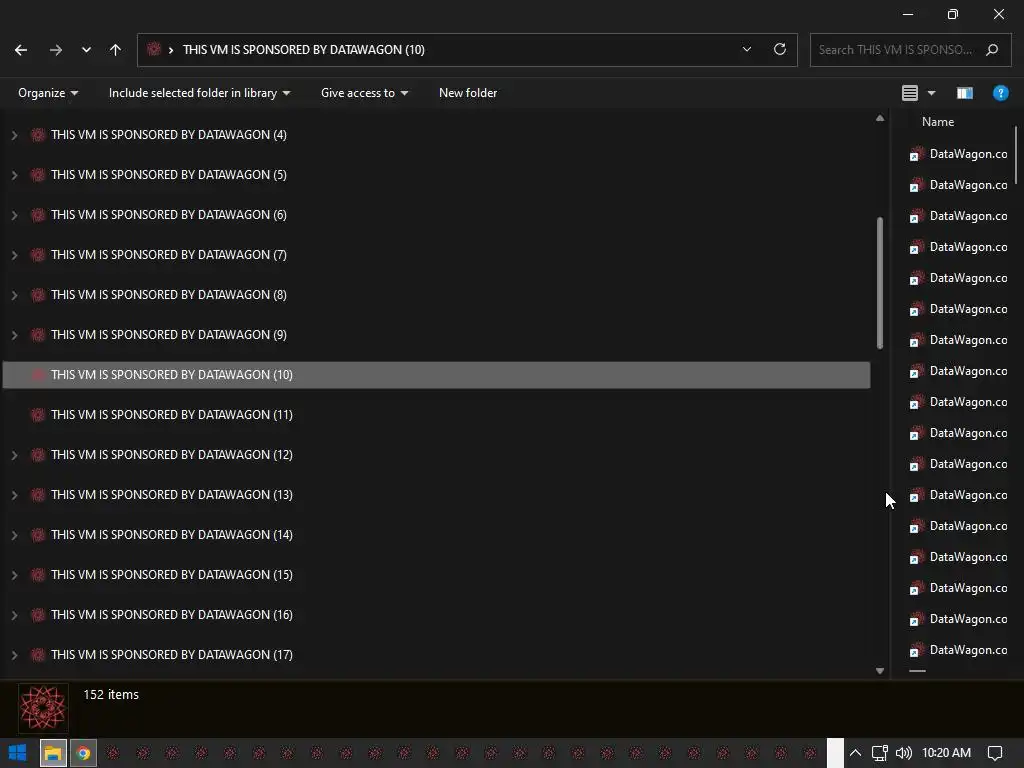Open the notification center icon
The height and width of the screenshot is (768, 1024).
995,753
